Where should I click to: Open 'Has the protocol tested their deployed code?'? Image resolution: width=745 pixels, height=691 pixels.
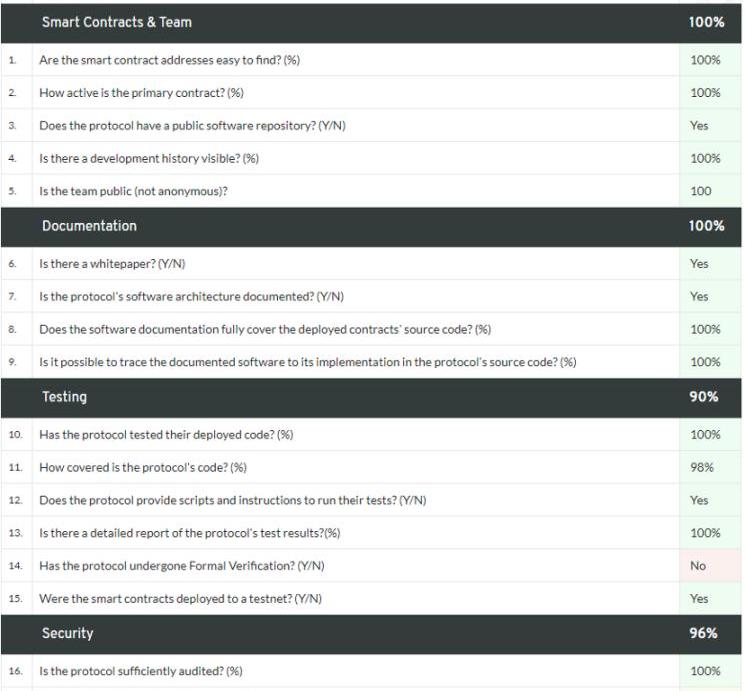[166, 435]
